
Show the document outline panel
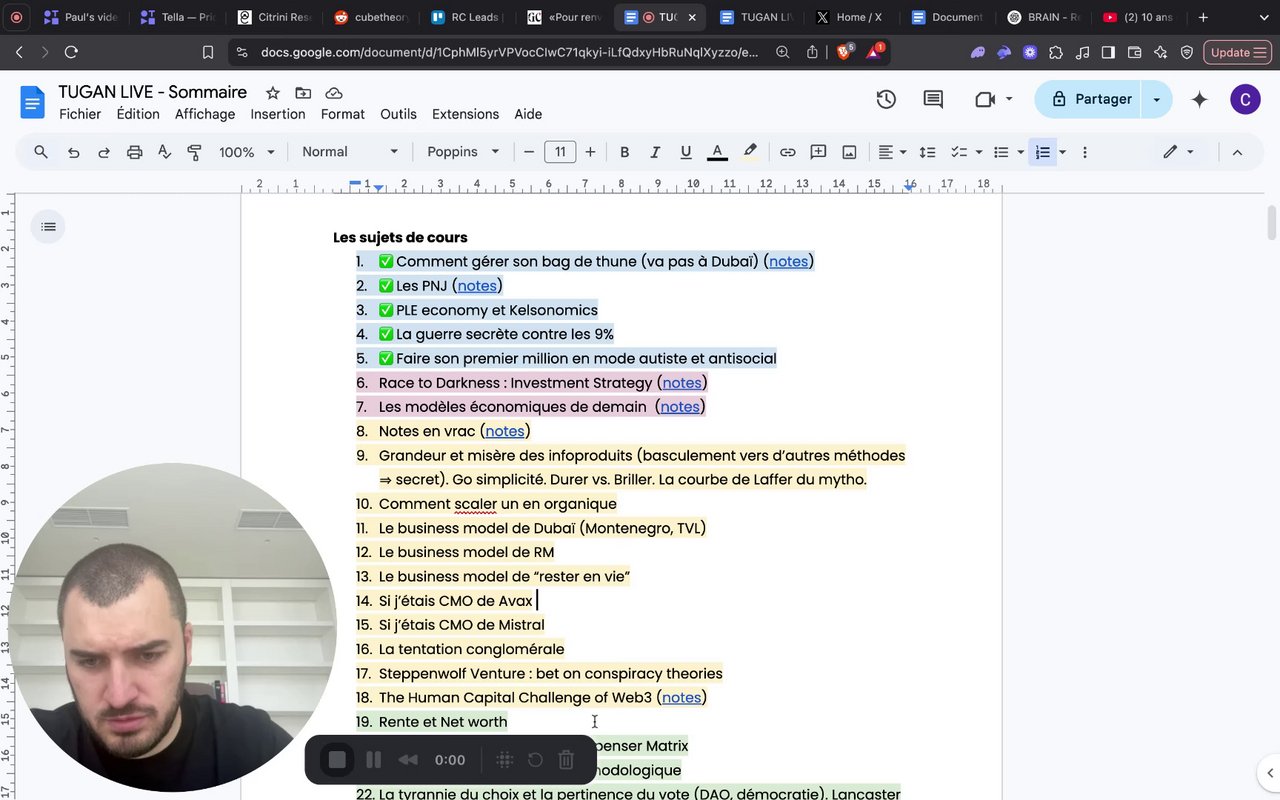[x=48, y=227]
